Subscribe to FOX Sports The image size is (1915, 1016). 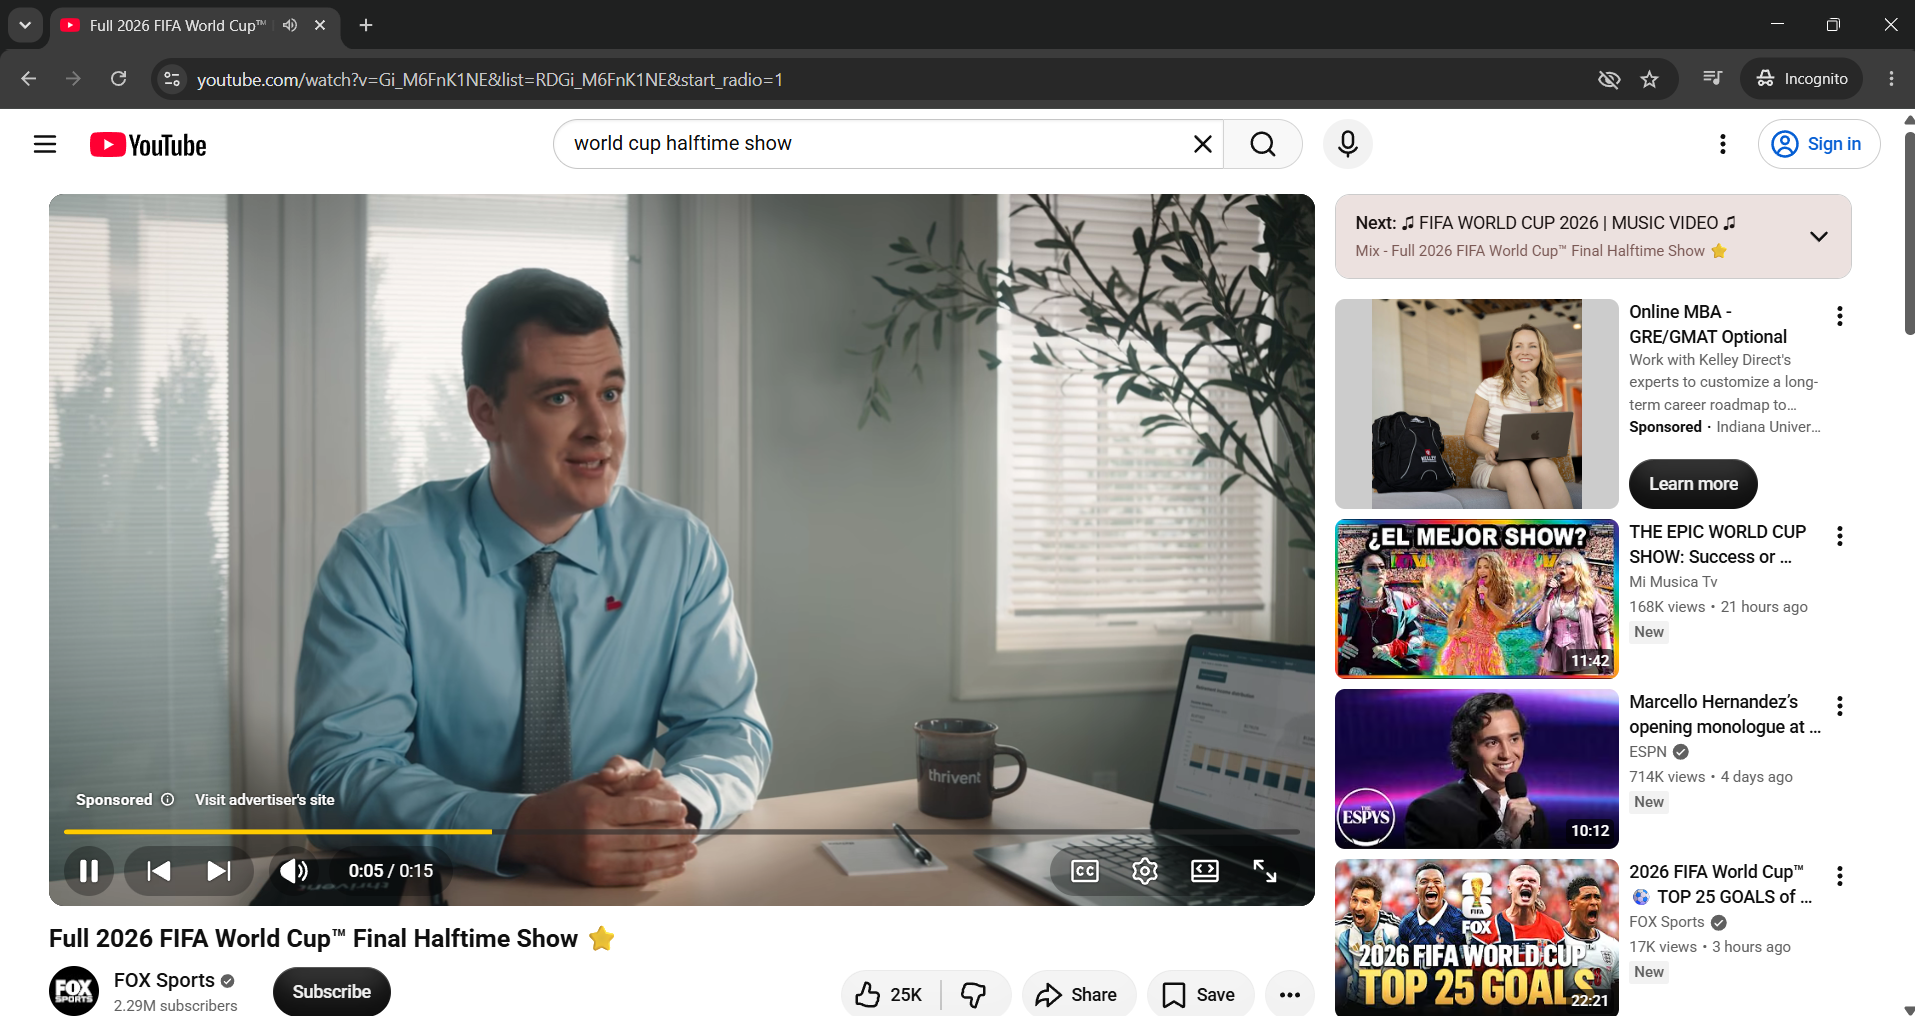[x=332, y=991]
